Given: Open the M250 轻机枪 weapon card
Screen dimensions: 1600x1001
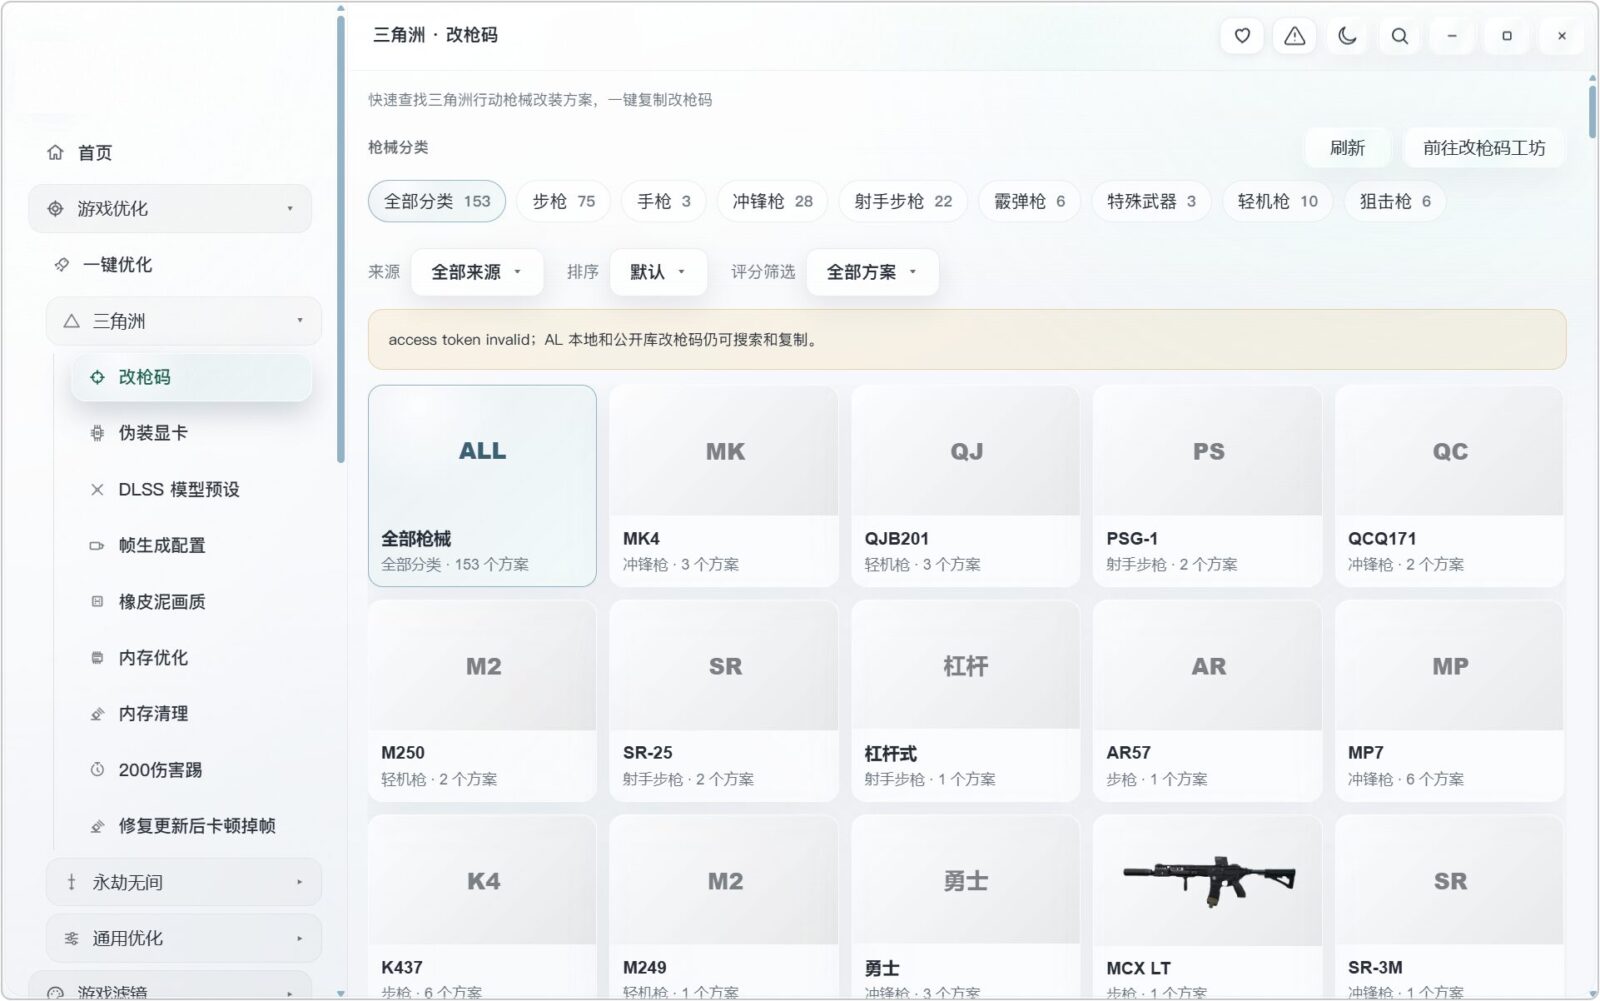Looking at the screenshot, I should point(482,701).
